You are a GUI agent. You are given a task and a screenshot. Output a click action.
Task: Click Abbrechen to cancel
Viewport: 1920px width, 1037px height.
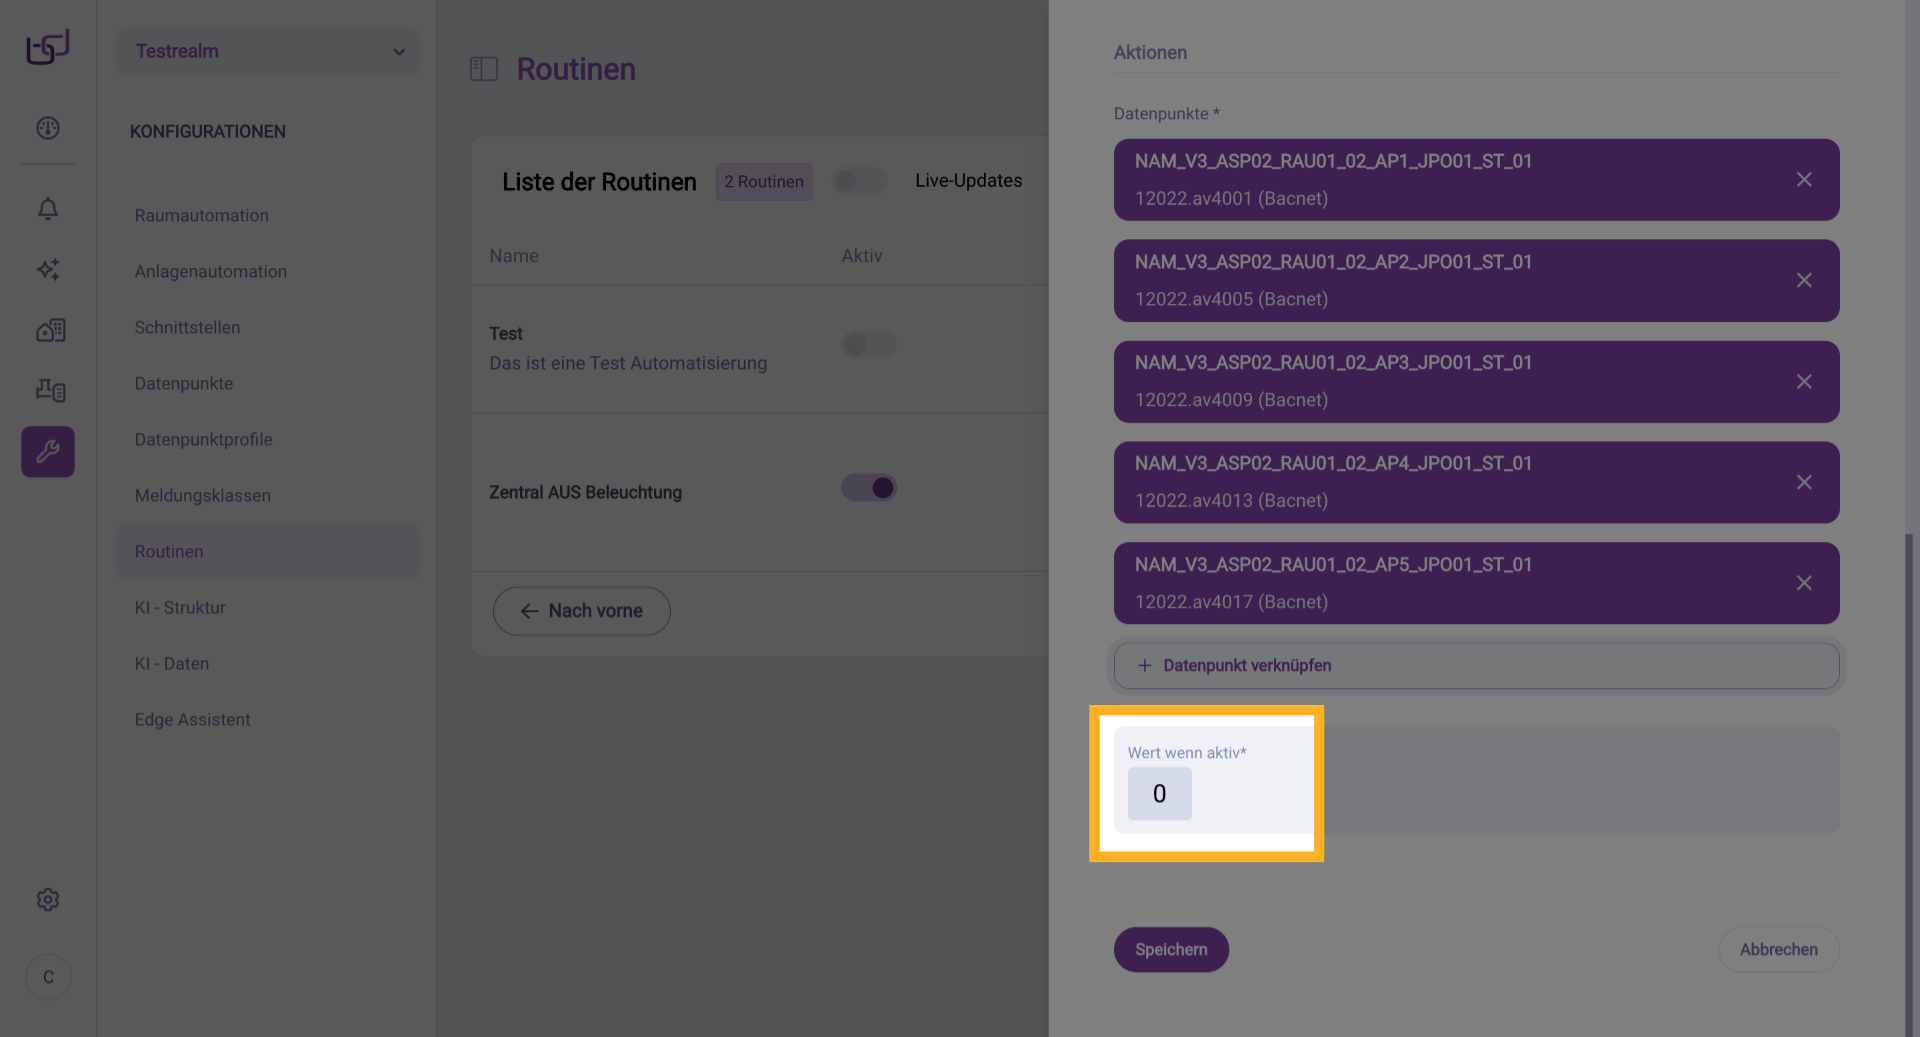point(1778,950)
